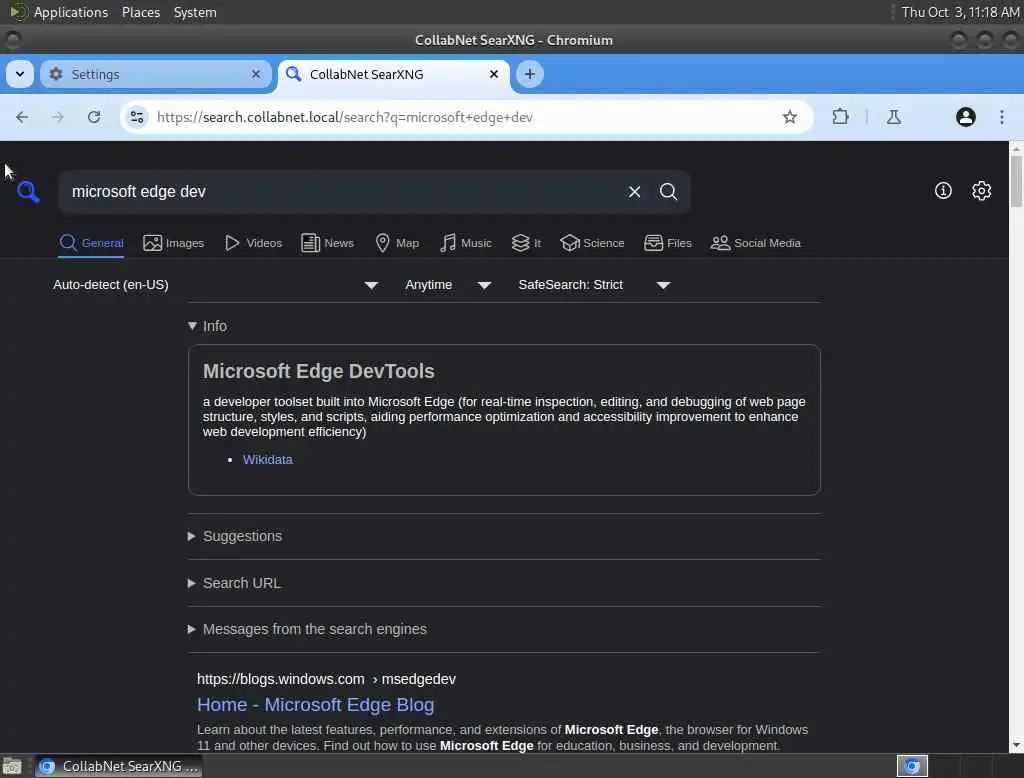This screenshot has height=778, width=1024.
Task: Click the clock in top panel
Action: tap(960, 12)
